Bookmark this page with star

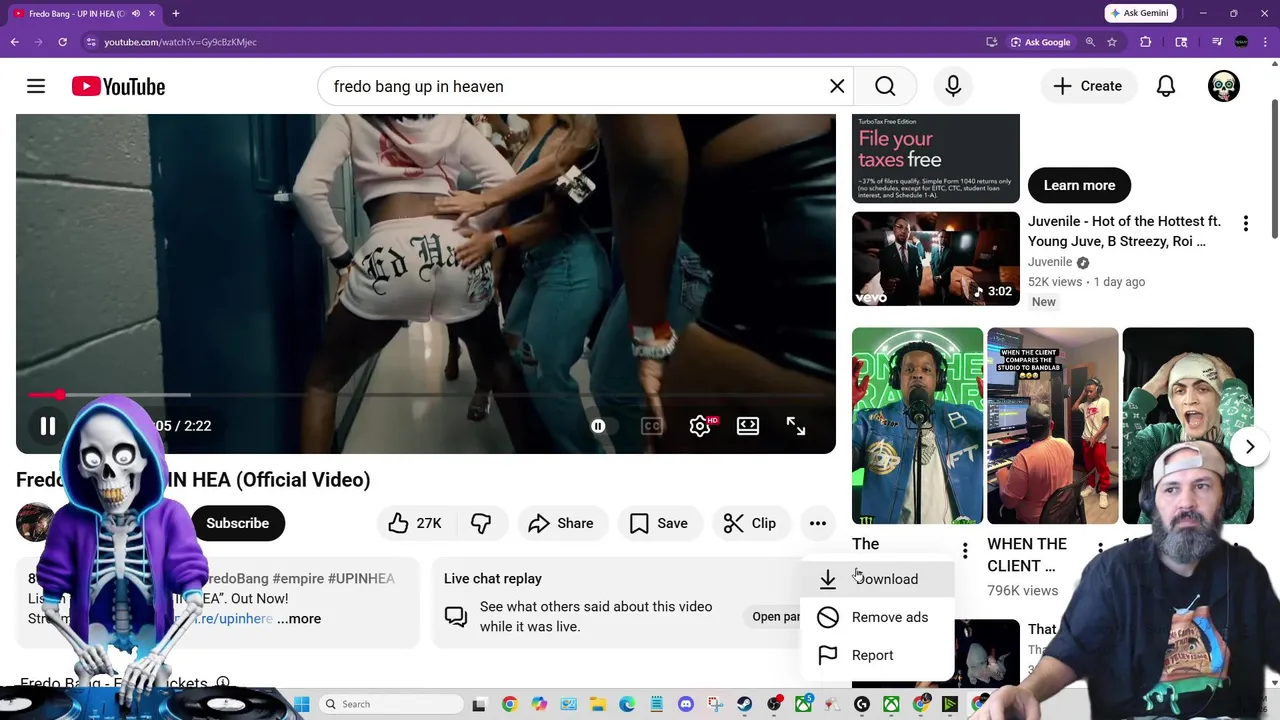(x=1112, y=42)
